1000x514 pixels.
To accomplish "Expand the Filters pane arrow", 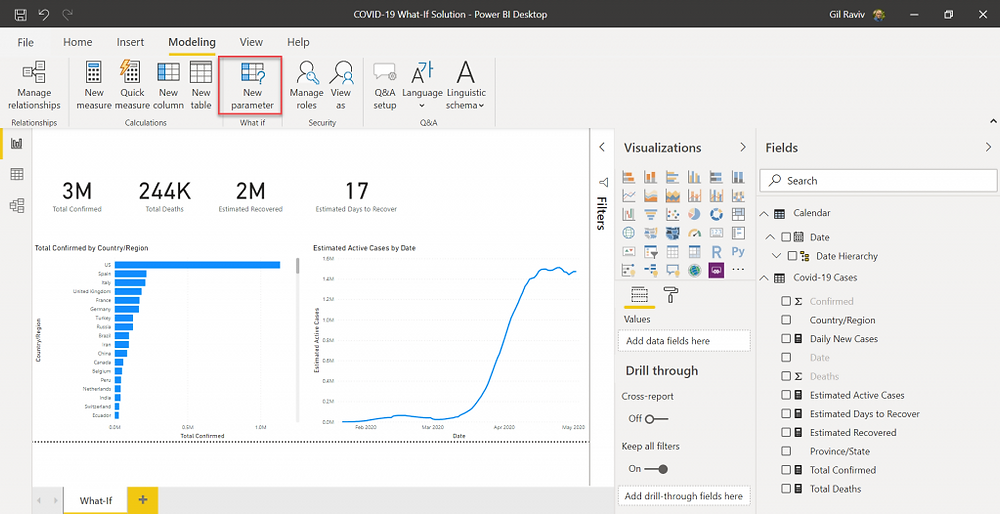I will pyautogui.click(x=601, y=147).
